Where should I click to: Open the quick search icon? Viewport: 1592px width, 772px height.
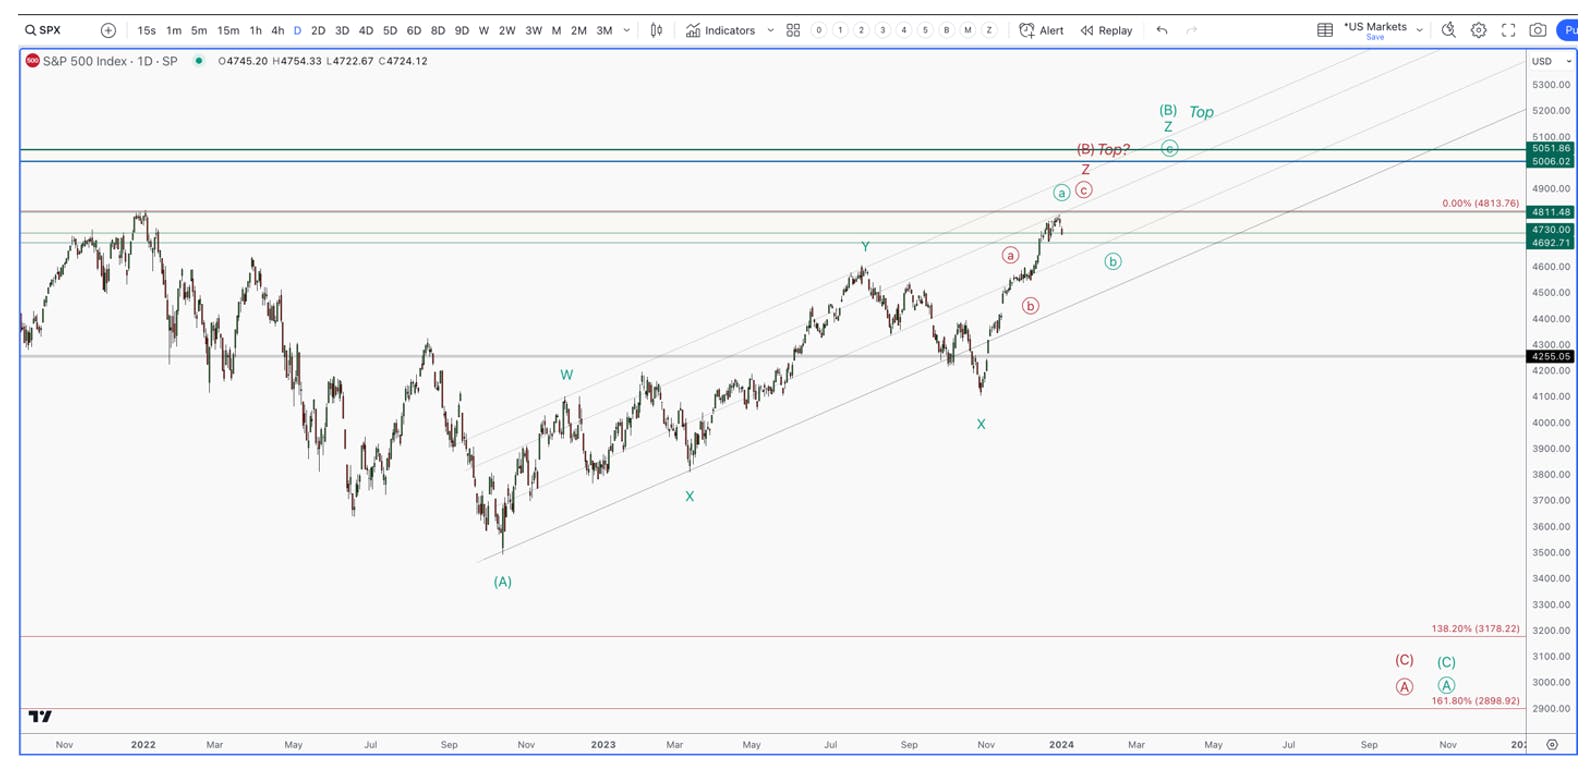tap(1448, 31)
